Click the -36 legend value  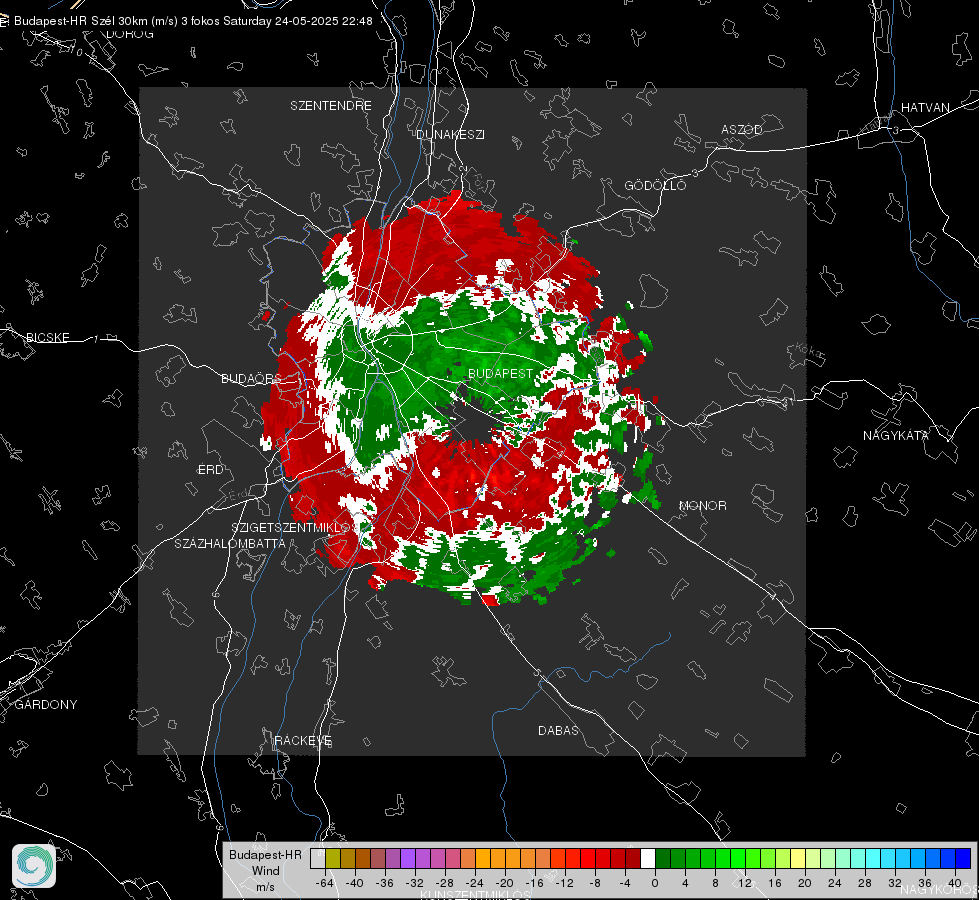(385, 883)
